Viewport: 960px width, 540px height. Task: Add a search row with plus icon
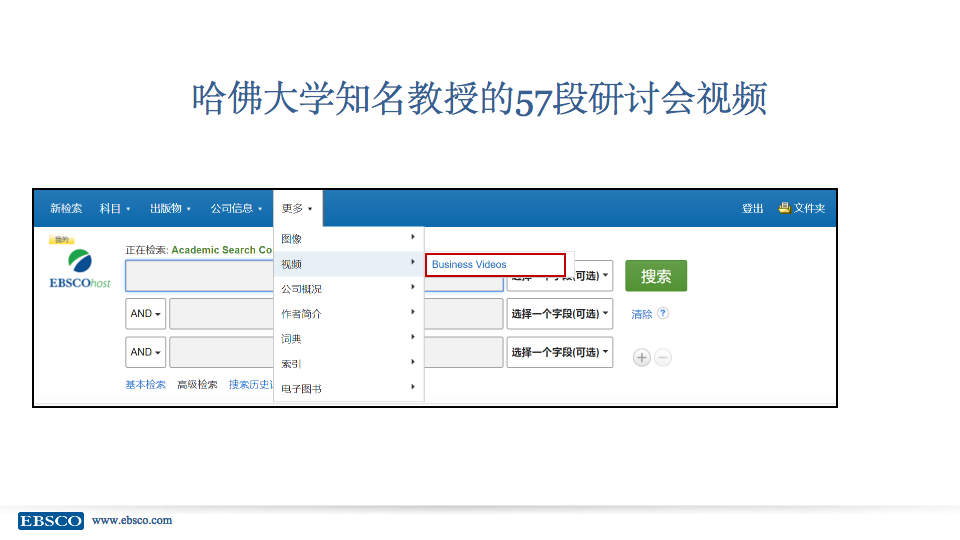point(642,358)
